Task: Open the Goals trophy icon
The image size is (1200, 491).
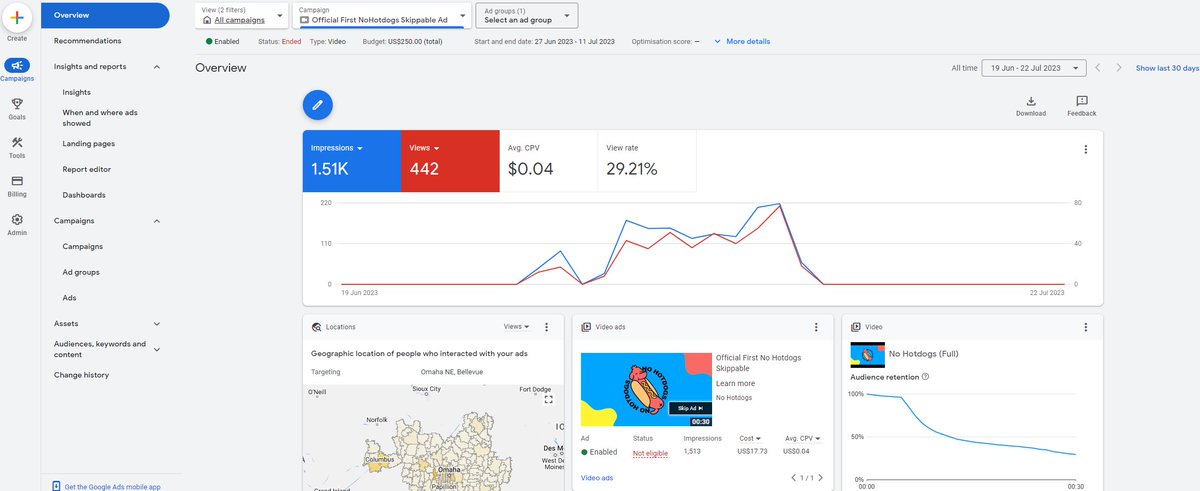Action: (x=17, y=104)
